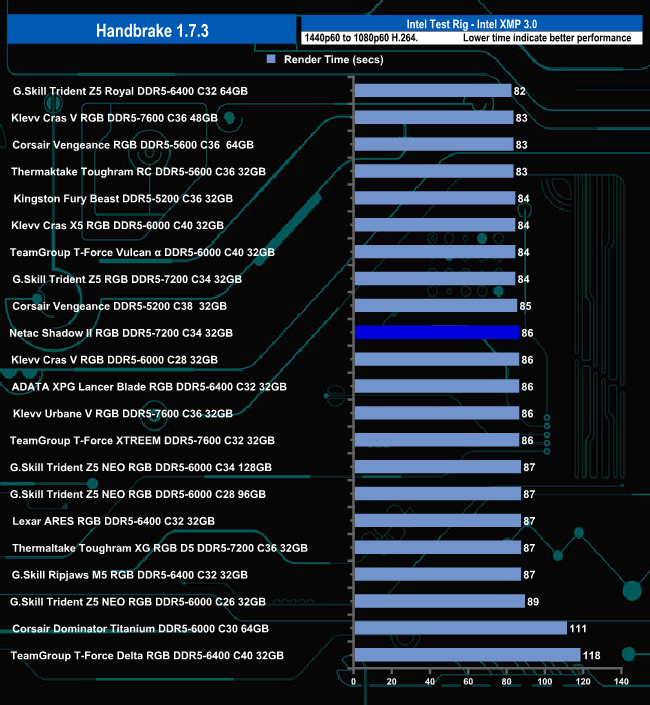Click the 1440p60 to 1080p60 H.264 subtitle
This screenshot has height=705, width=650.
click(361, 38)
